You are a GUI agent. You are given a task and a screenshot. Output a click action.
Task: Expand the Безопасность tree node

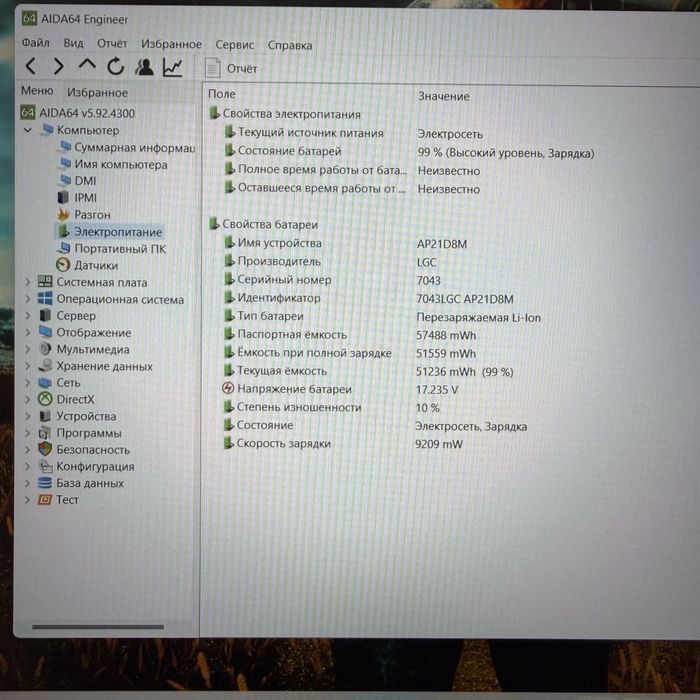click(28, 450)
